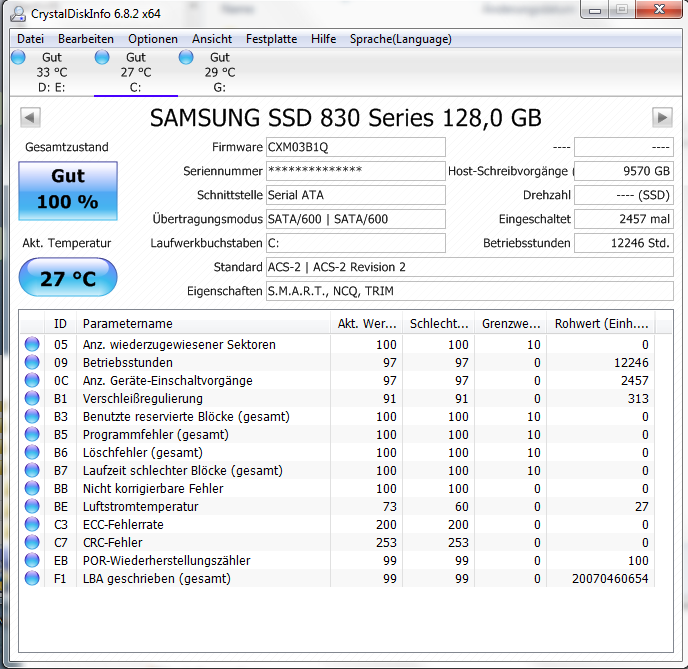The height and width of the screenshot is (669, 688).
Task: Click status orb of POR-Wiederherstellungszähler row
Action: [32, 560]
